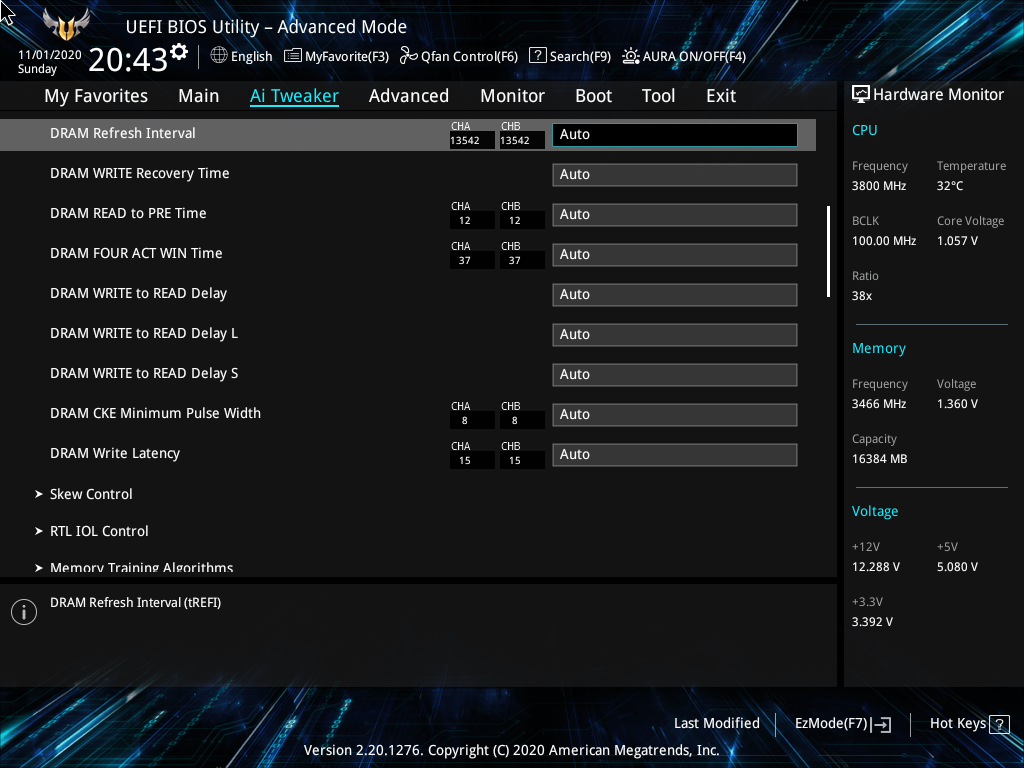Click the settings list scrollbar
Image resolution: width=1024 pixels, height=768 pixels.
pyautogui.click(x=828, y=252)
